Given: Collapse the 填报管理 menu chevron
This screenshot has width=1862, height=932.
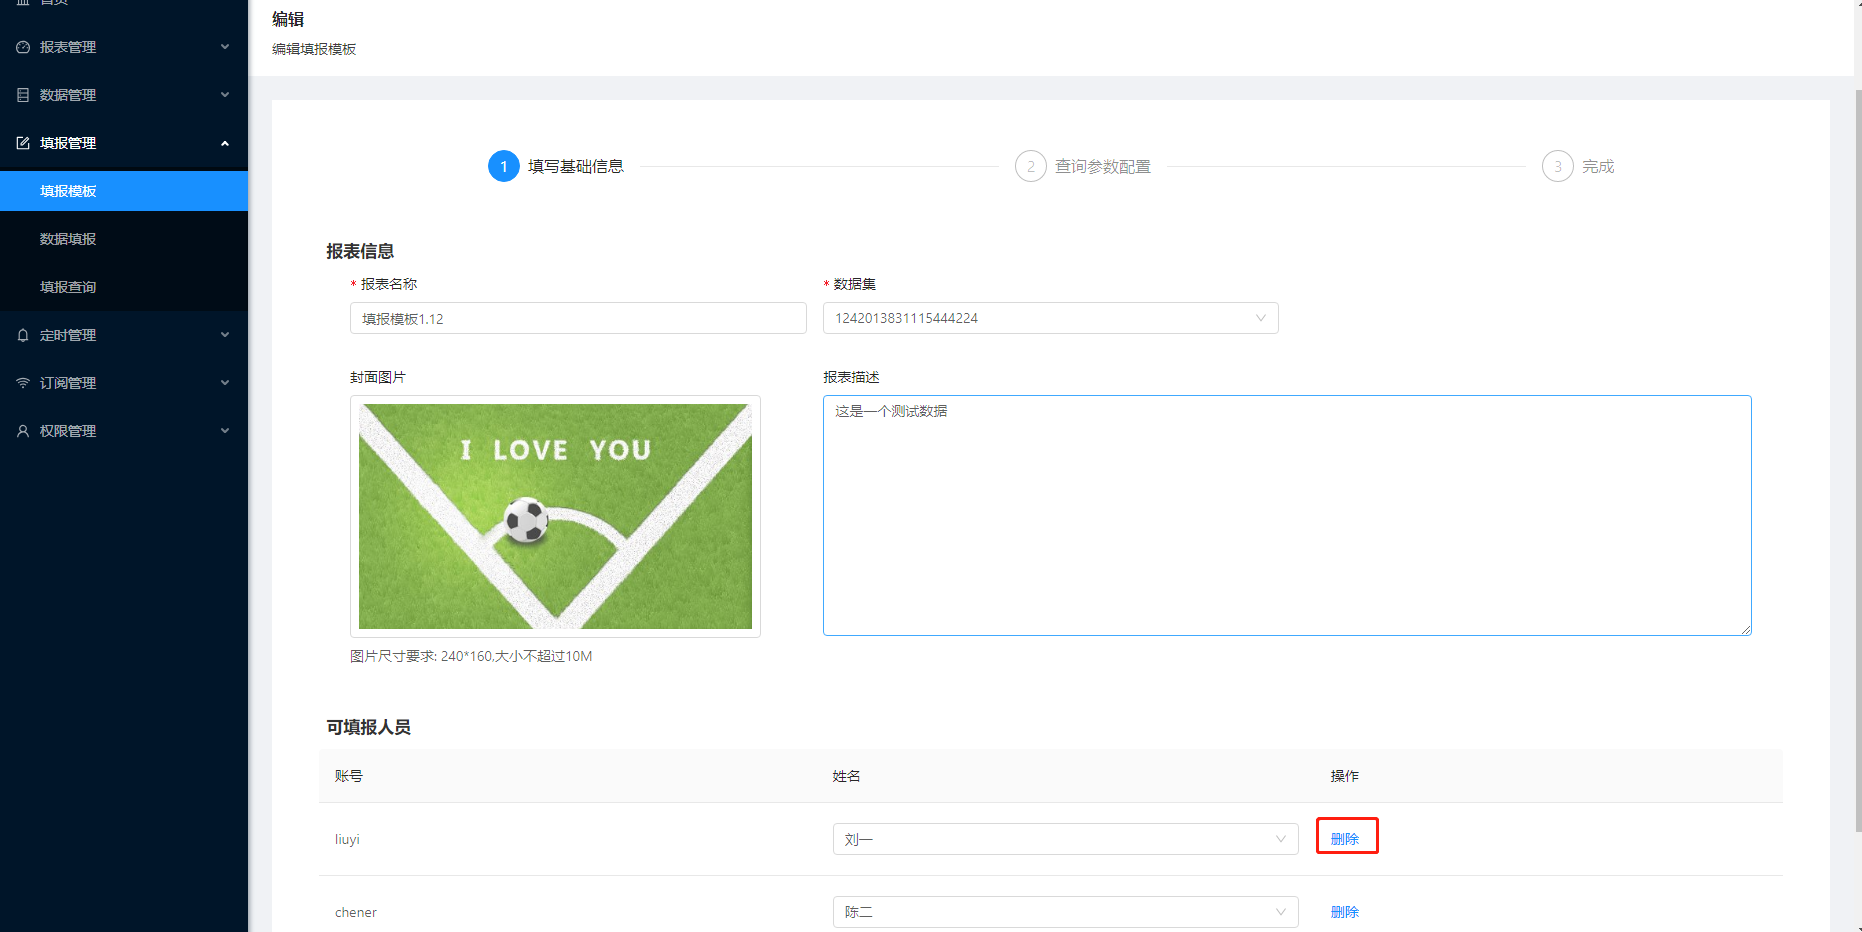Looking at the screenshot, I should 225,143.
